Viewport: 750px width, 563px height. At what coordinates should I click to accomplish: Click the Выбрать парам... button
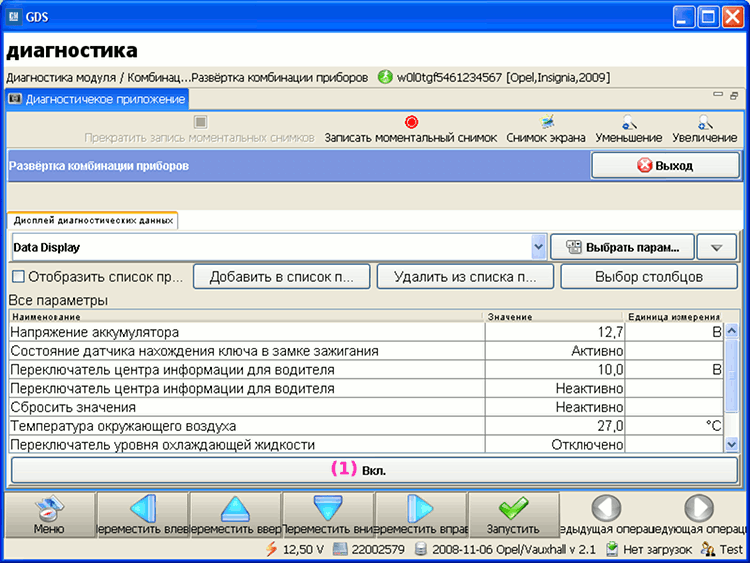click(x=622, y=247)
